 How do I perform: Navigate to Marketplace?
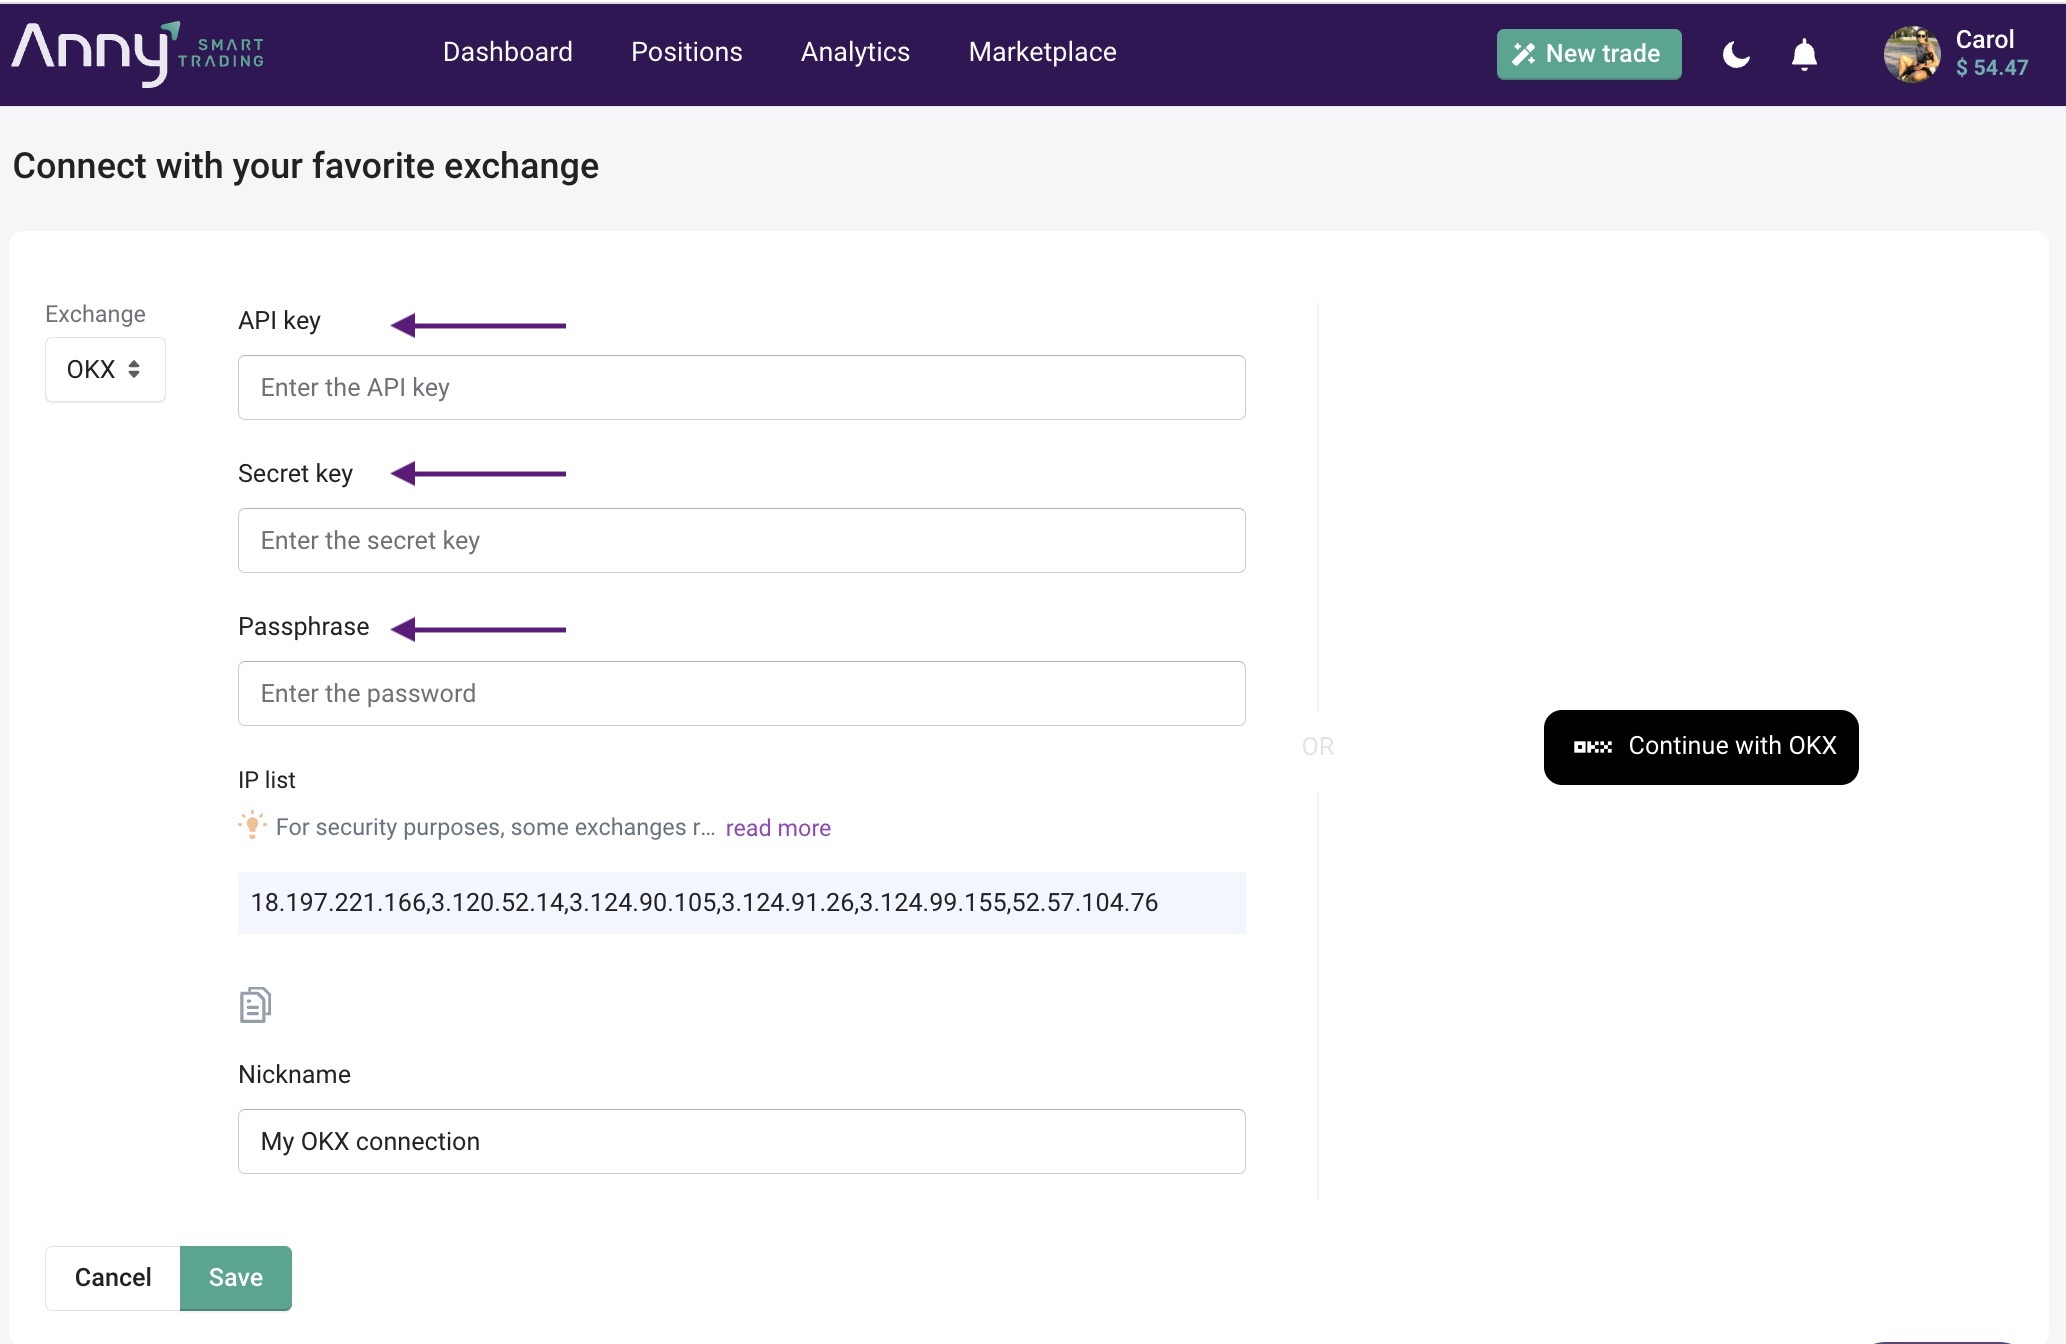1042,52
